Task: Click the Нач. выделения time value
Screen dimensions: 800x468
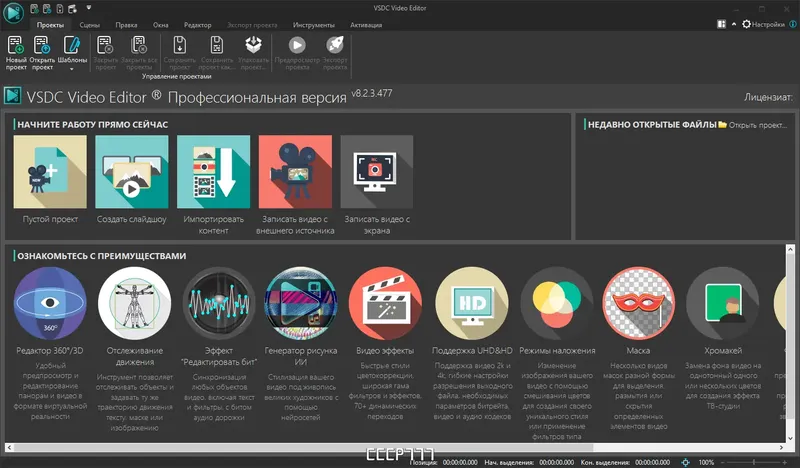Action: [557, 462]
